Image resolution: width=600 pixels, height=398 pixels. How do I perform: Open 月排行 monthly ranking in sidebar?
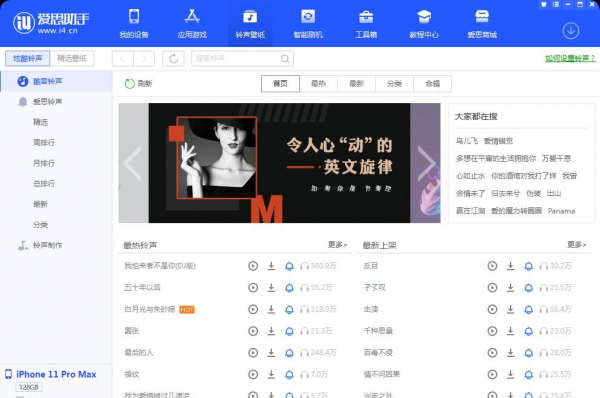pos(44,163)
